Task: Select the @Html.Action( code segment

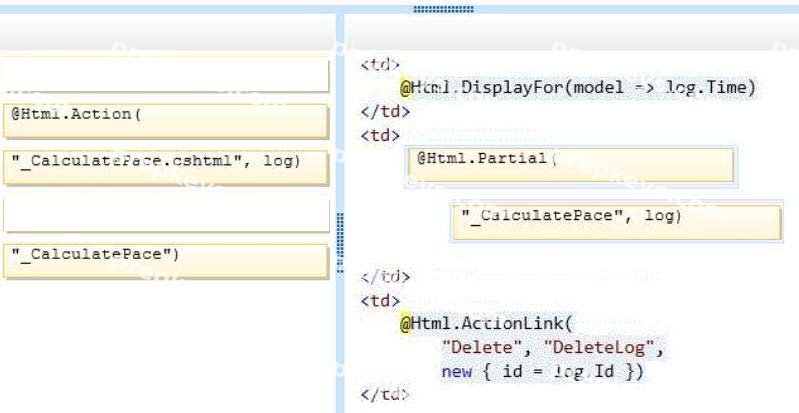Action: click(166, 121)
